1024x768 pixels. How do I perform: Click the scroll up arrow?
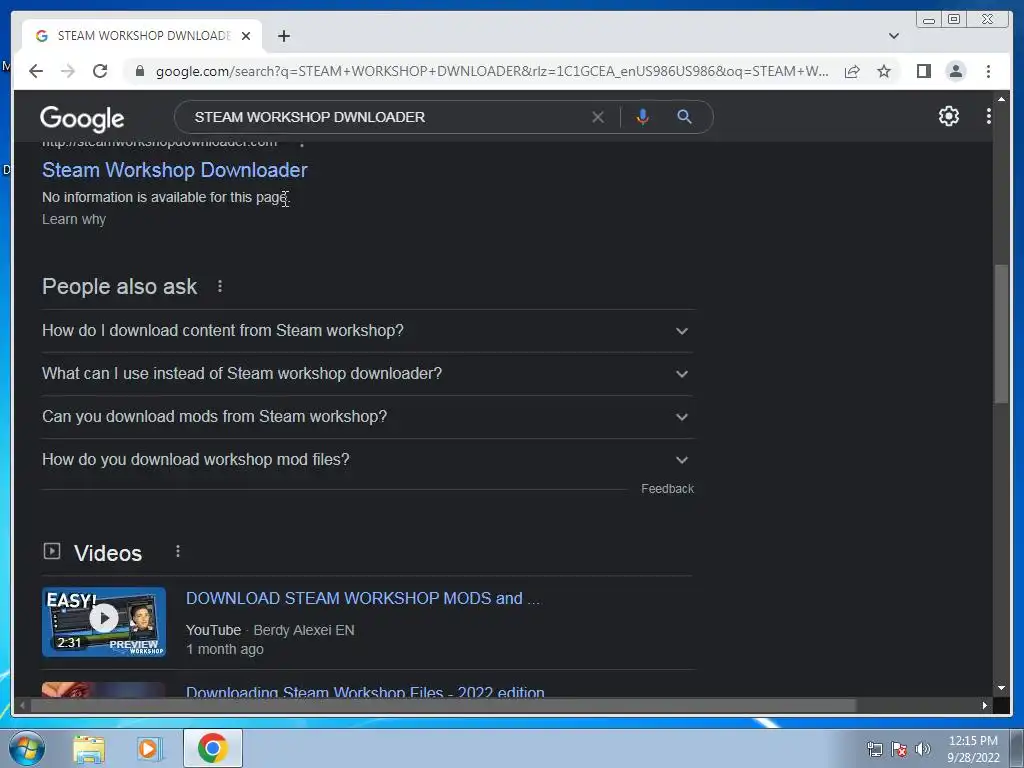point(1001,98)
